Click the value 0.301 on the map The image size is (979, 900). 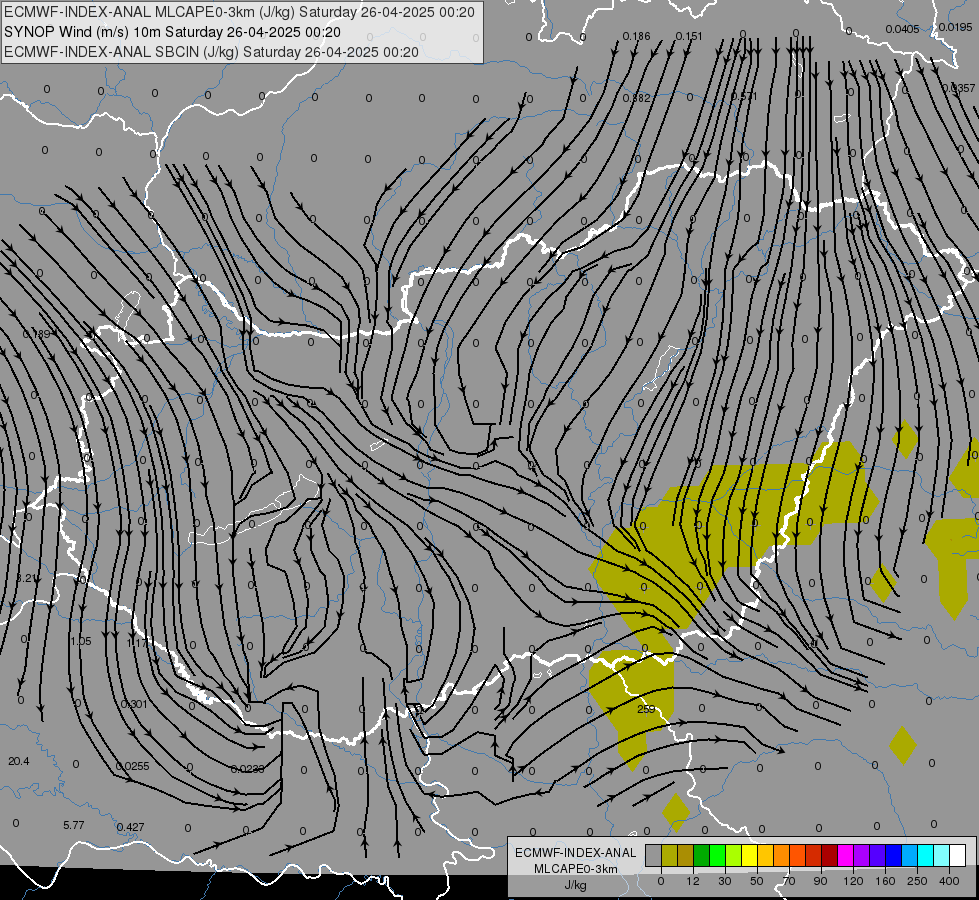click(134, 705)
